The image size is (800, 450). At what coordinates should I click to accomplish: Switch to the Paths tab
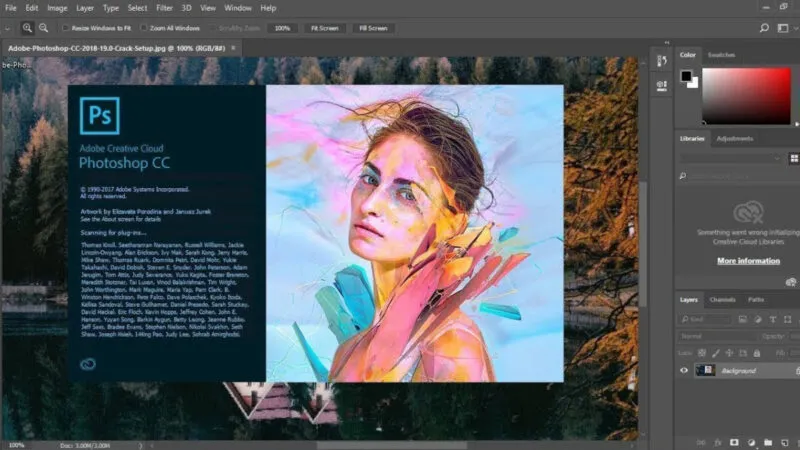(756, 299)
